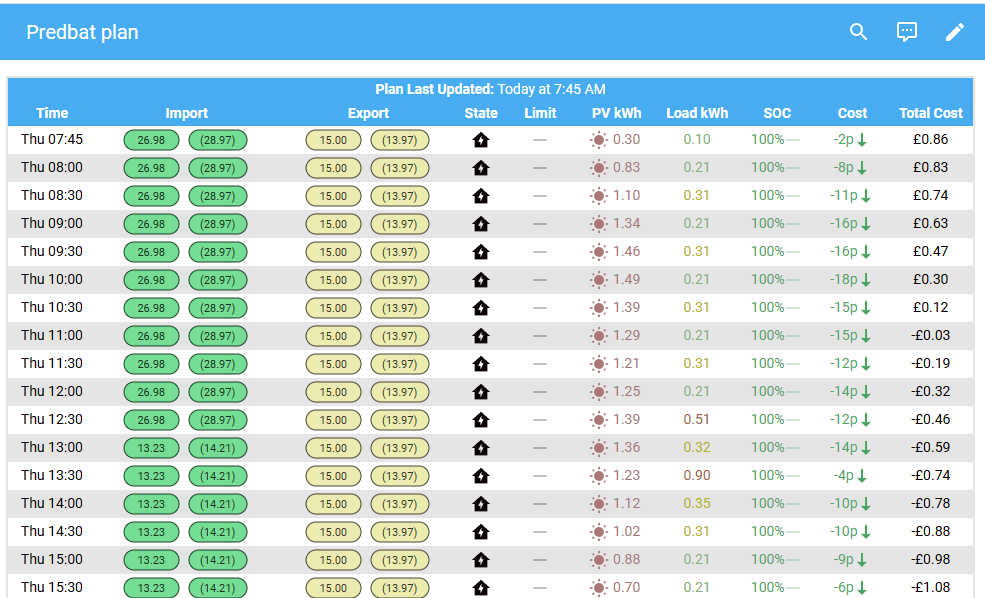Click the (28.97) import pill for Thu 09:00
The height and width of the screenshot is (598, 985).
218,224
